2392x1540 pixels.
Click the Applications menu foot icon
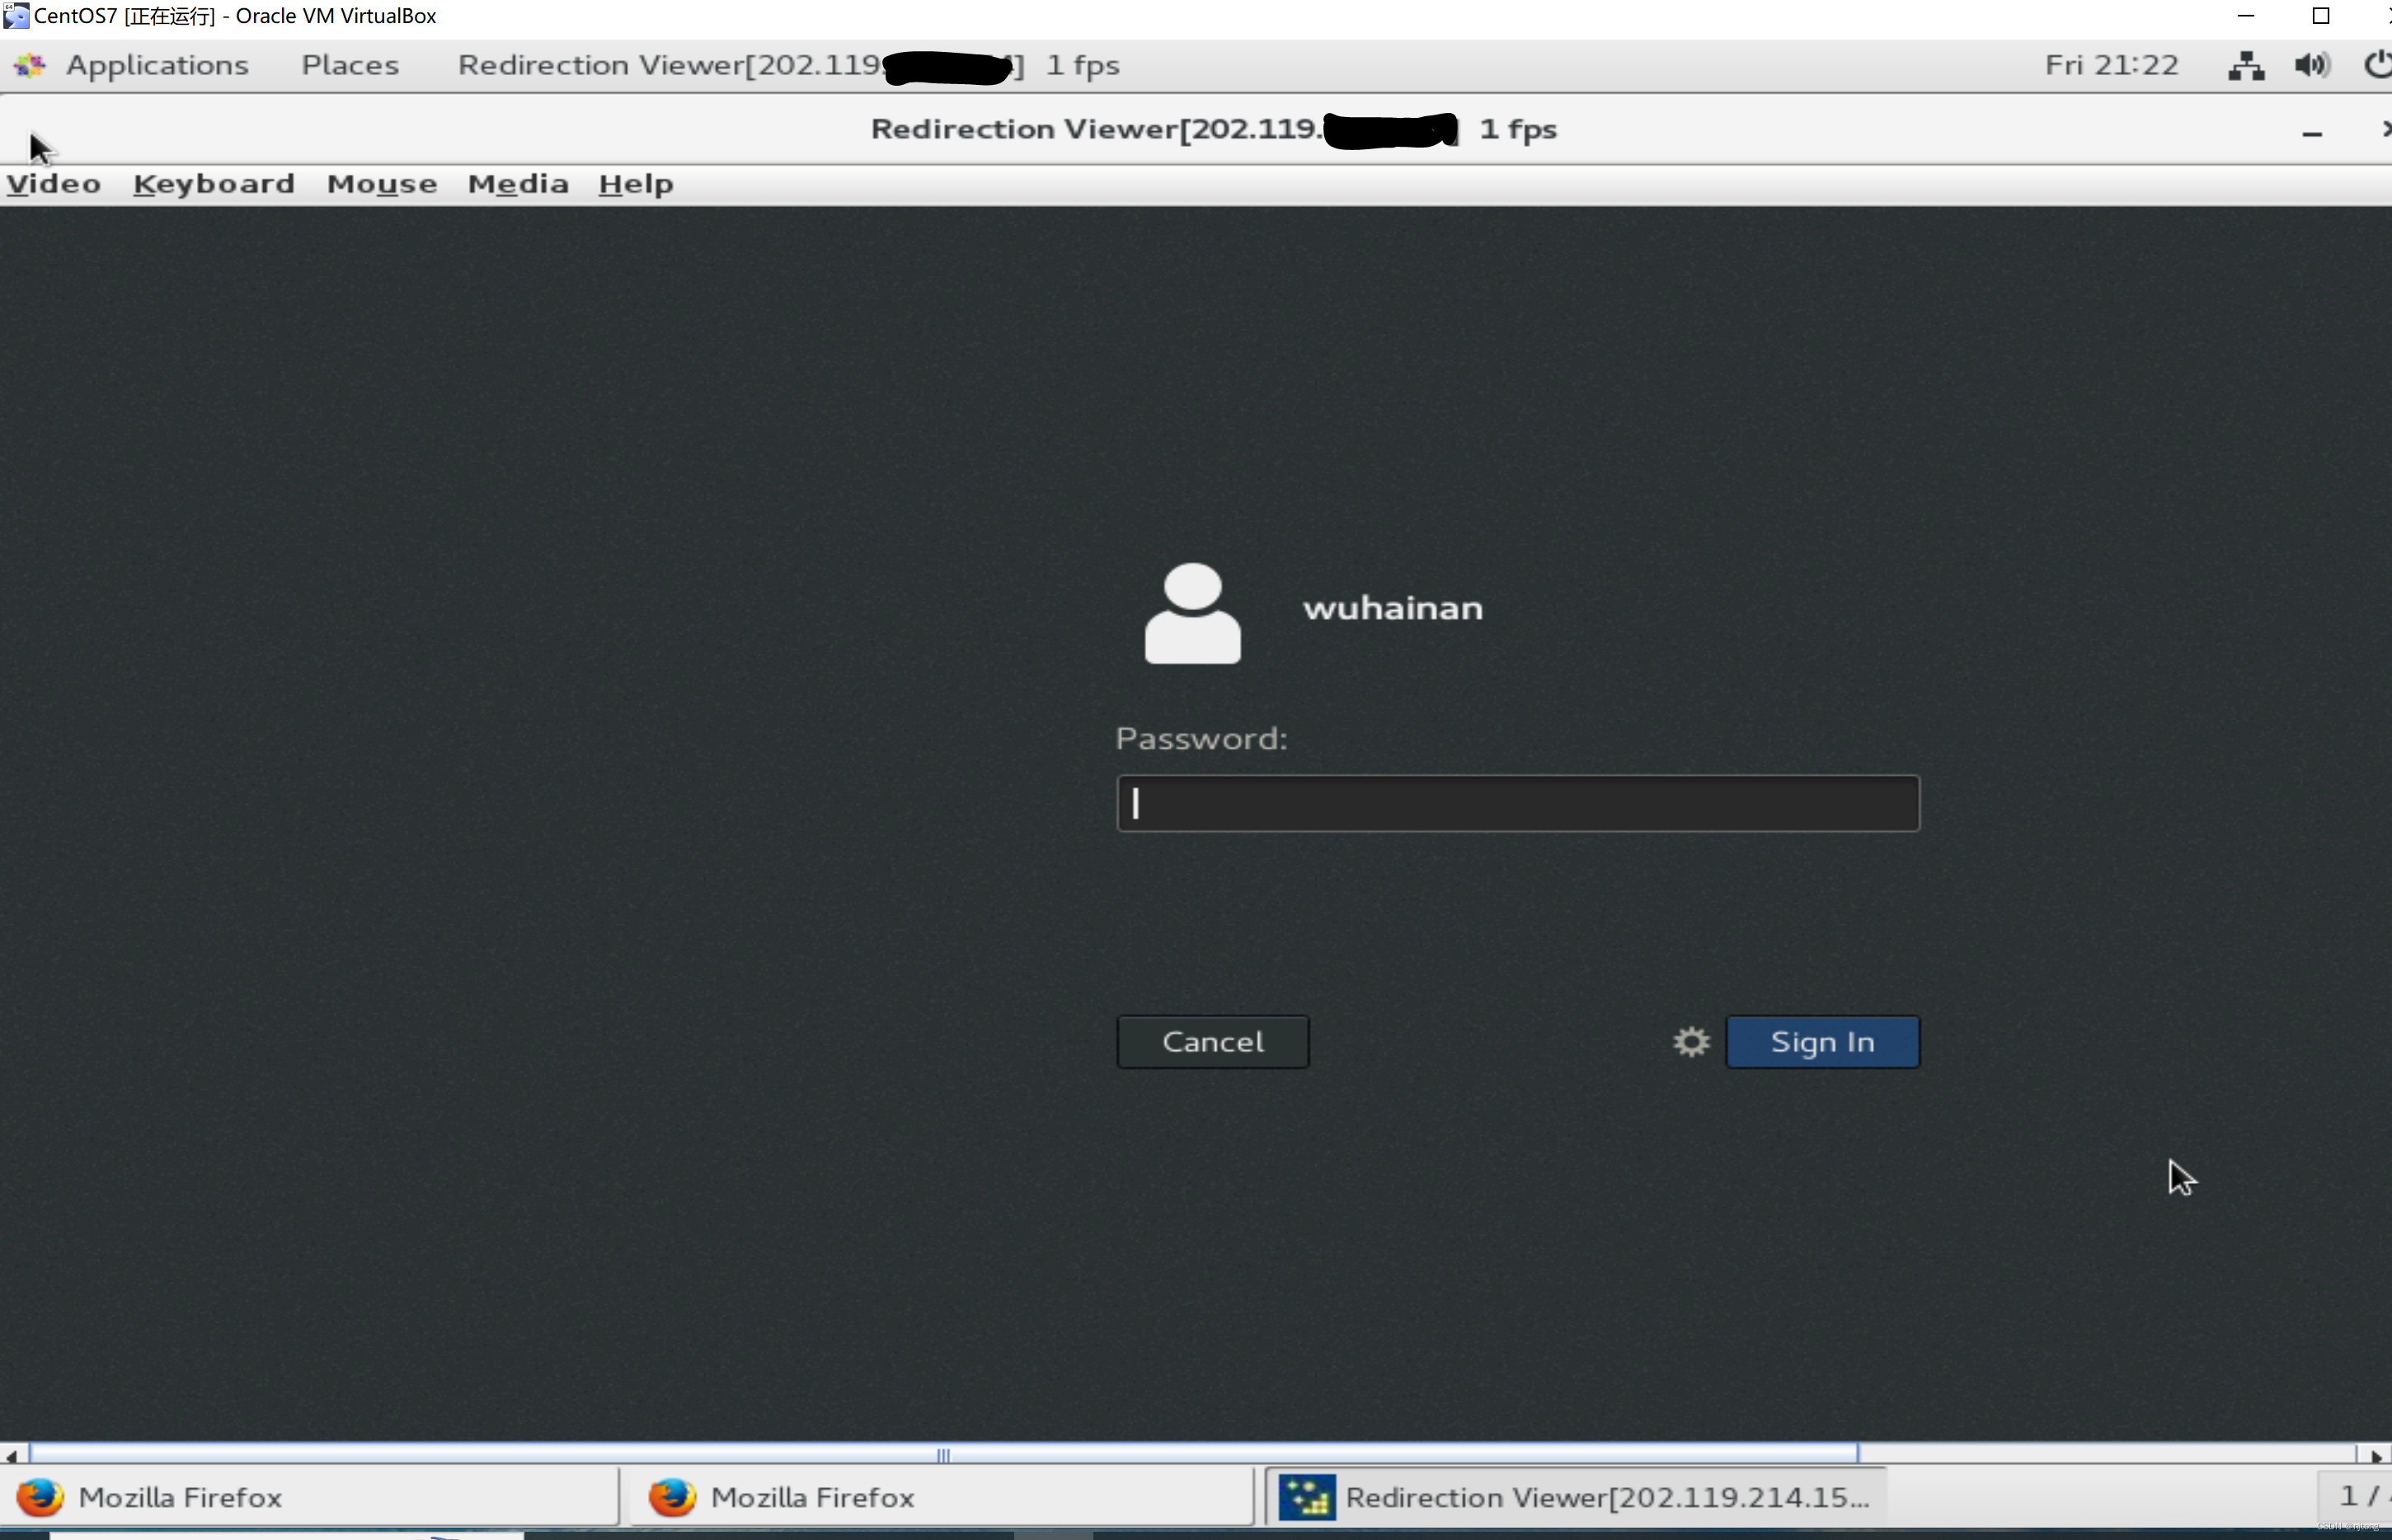click(x=30, y=66)
